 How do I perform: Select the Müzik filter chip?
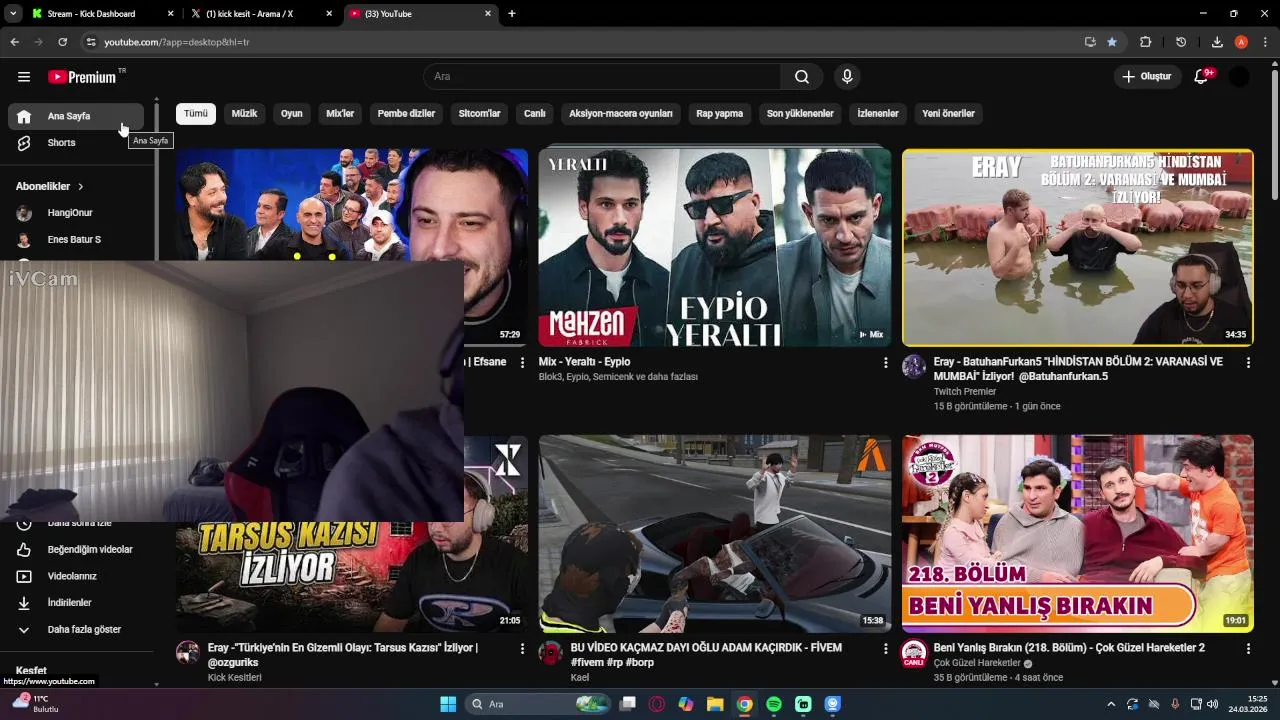click(x=244, y=114)
